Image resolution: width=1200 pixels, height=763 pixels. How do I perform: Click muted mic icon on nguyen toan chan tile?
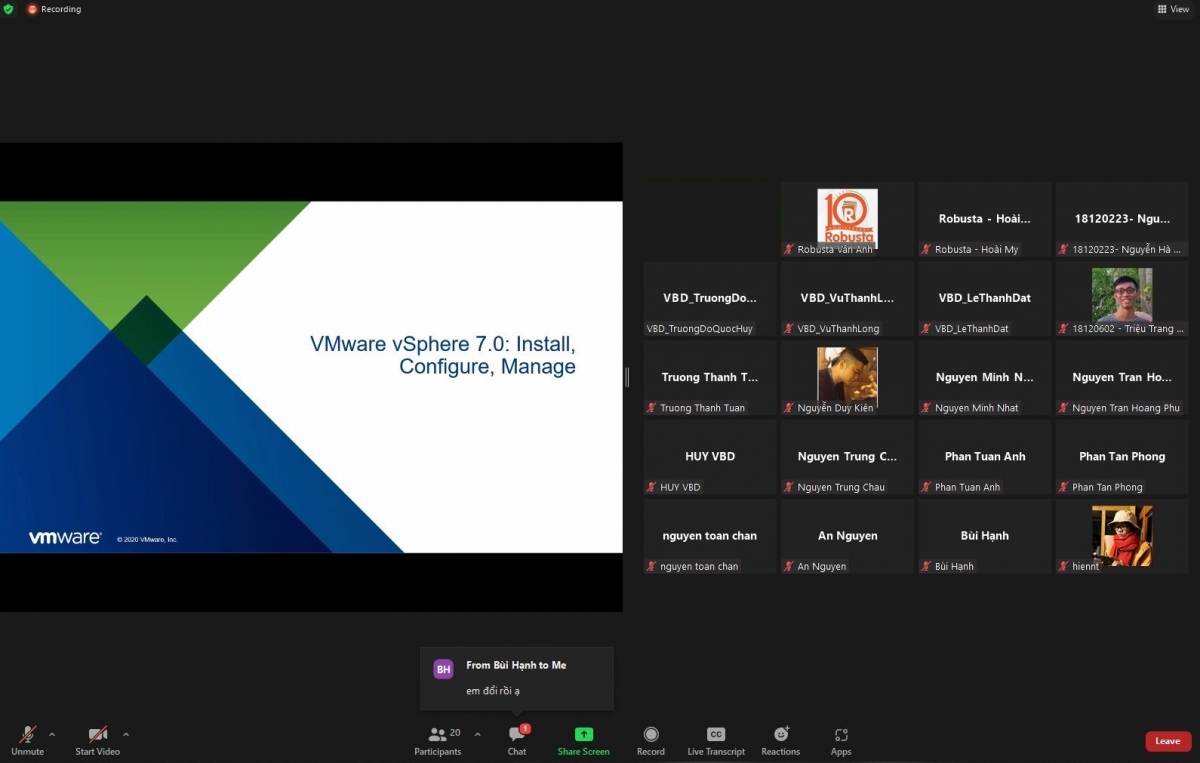[x=652, y=566]
